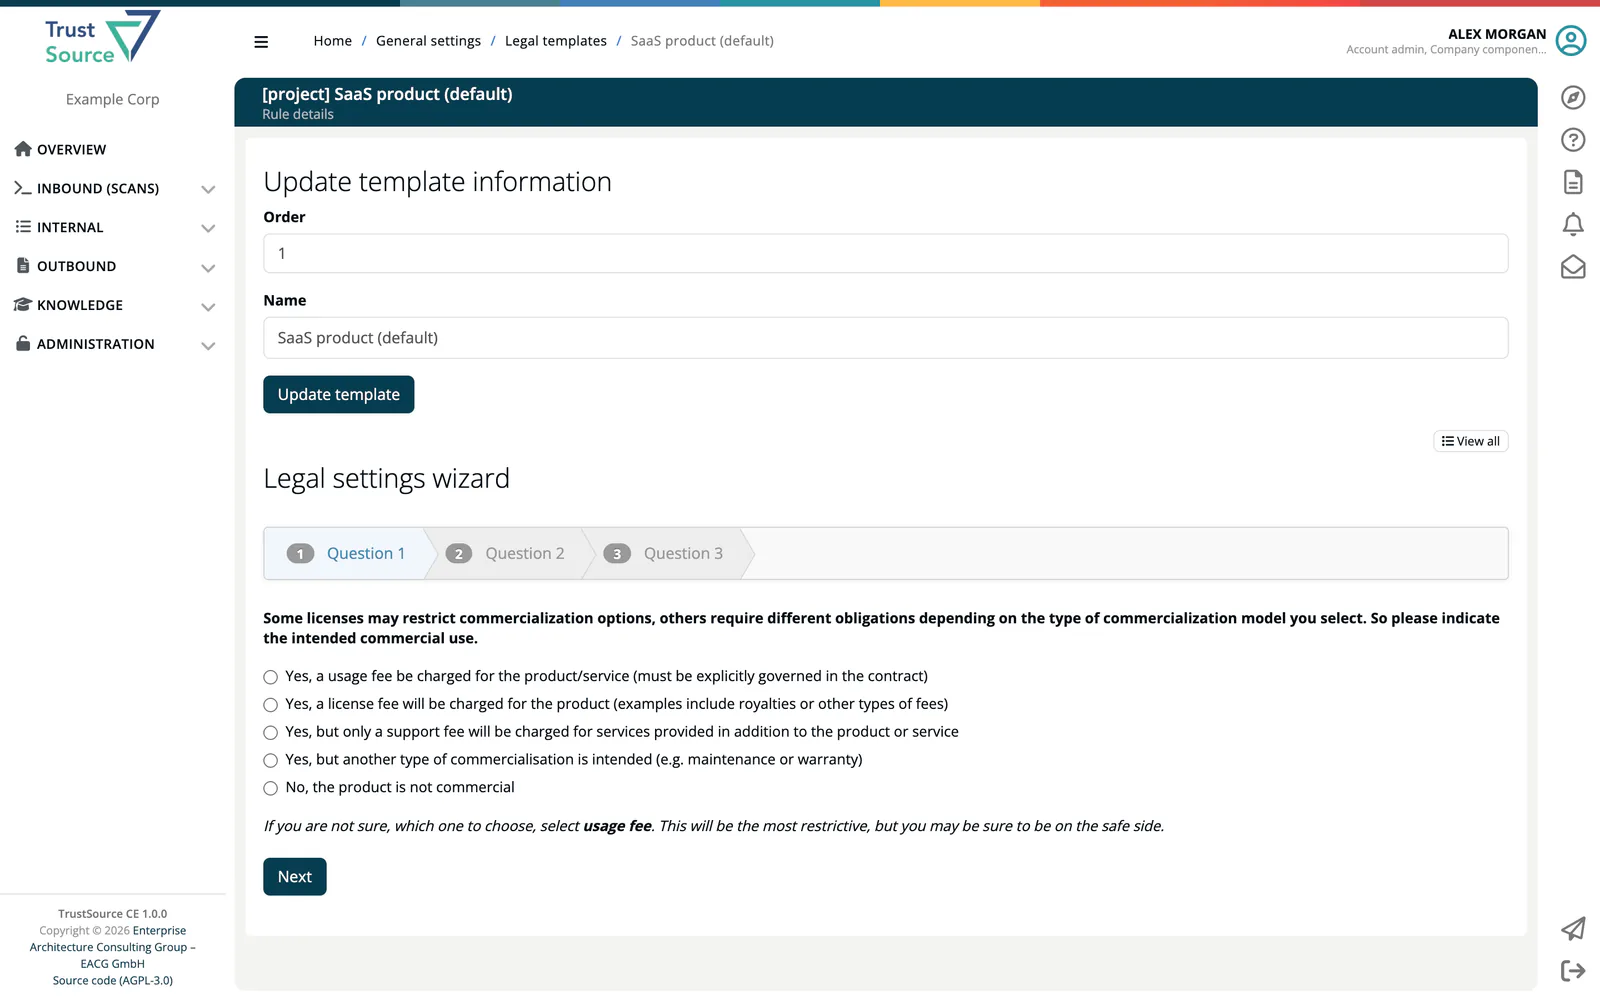Click the Name input field

885,338
